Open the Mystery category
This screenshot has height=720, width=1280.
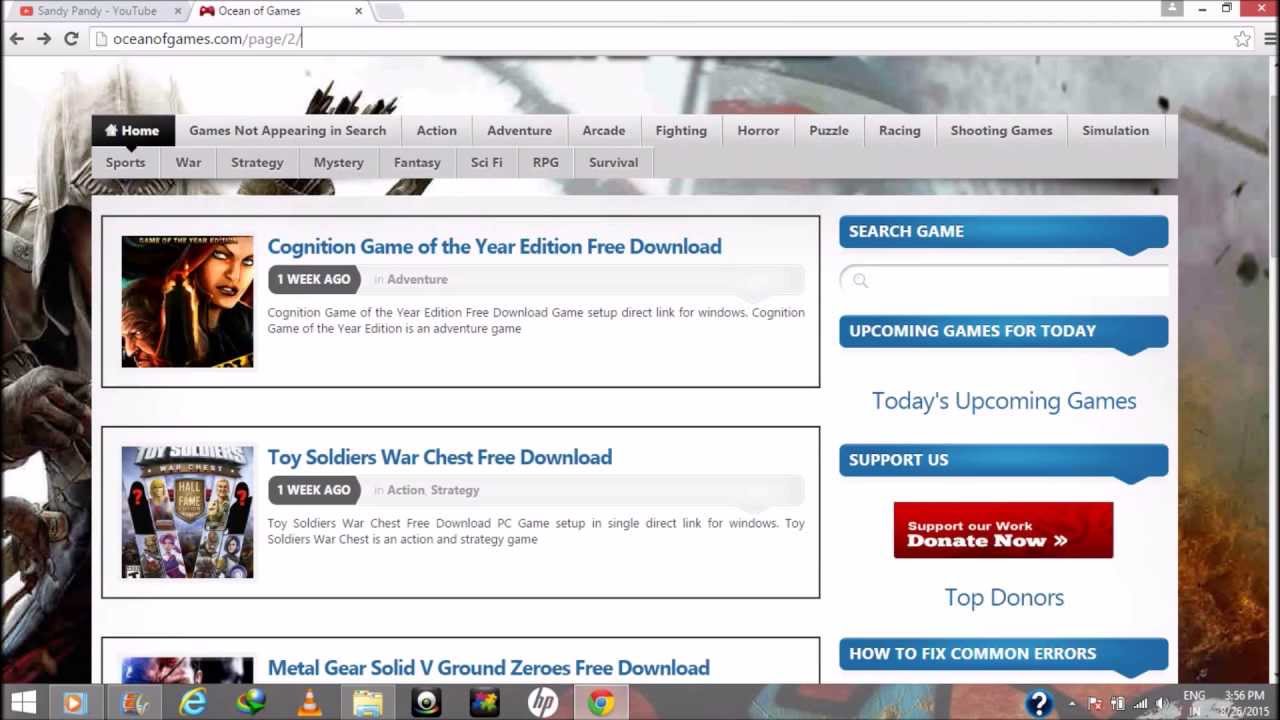click(338, 162)
